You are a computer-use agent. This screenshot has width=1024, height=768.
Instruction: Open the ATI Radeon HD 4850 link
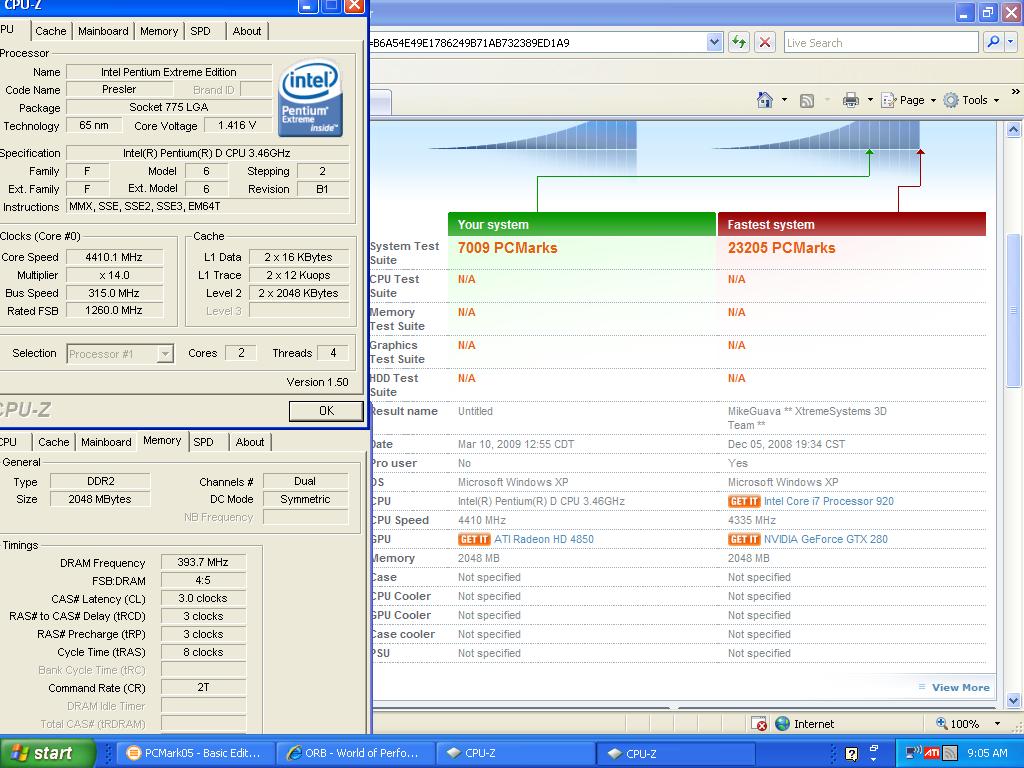pyautogui.click(x=544, y=539)
